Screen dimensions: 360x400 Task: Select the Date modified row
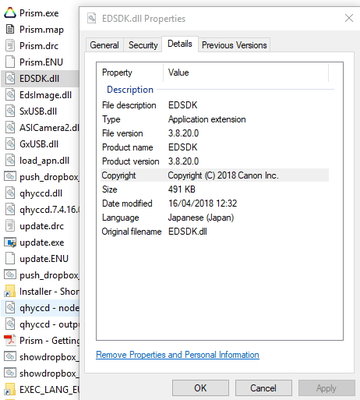pos(215,203)
